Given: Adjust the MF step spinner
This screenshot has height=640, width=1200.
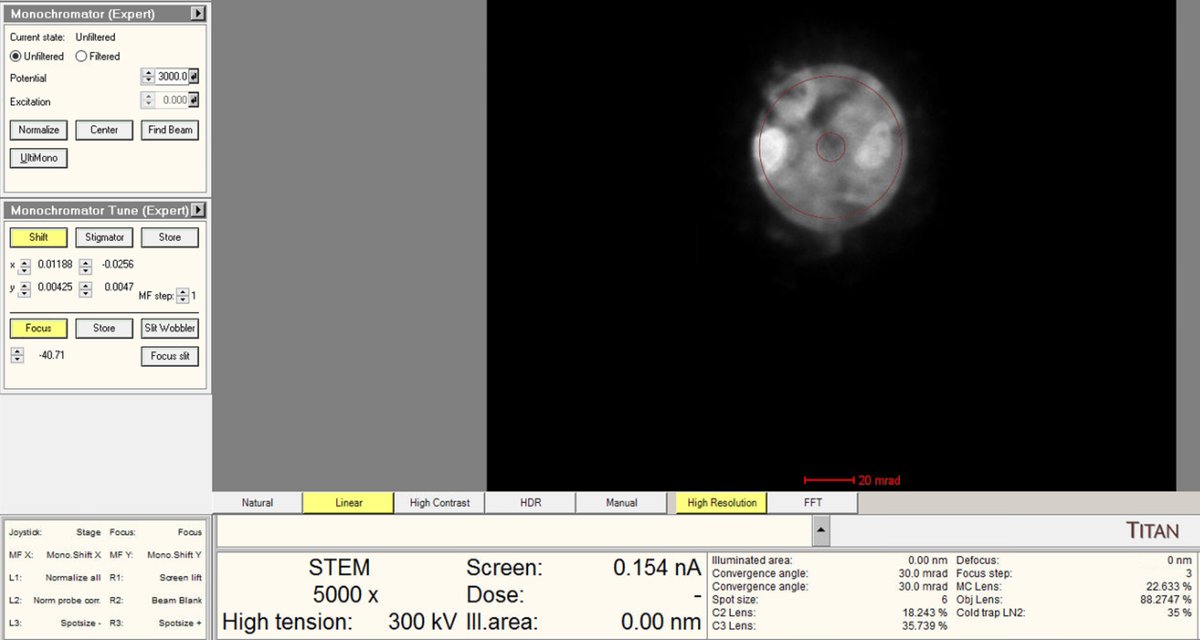Looking at the screenshot, I should [x=181, y=296].
